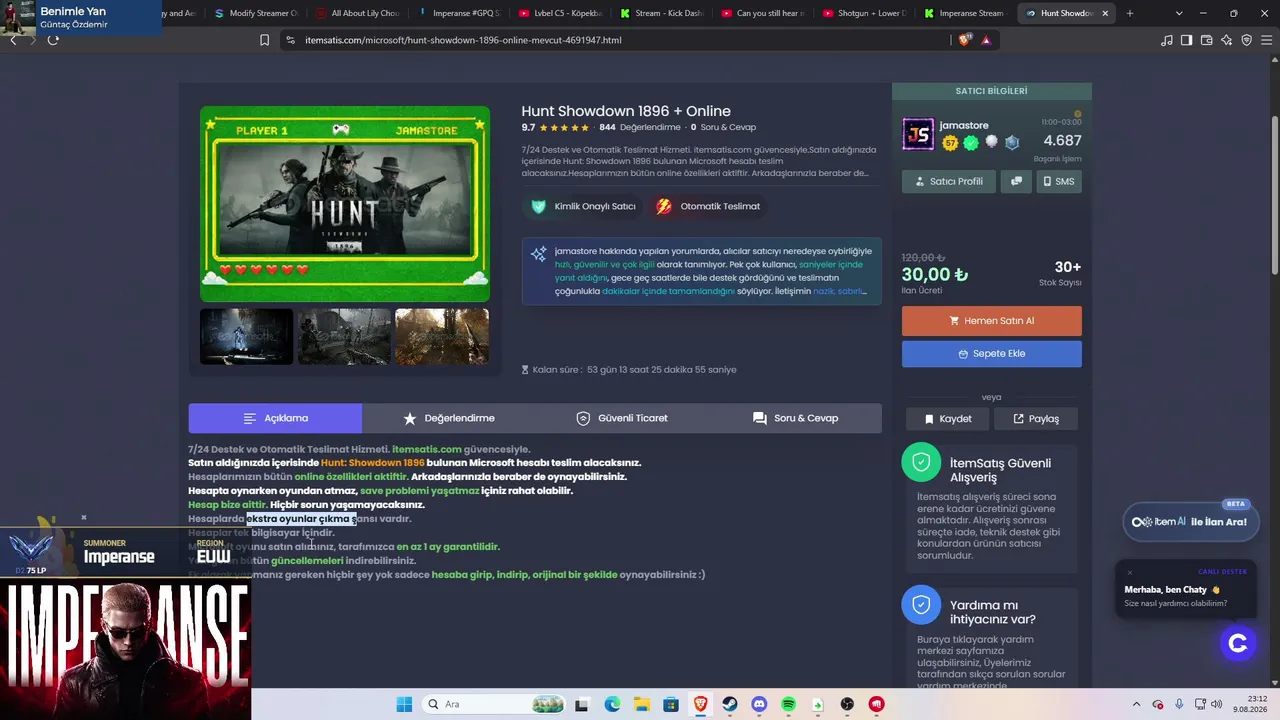Open Brave Wallet icon

[1207, 40]
